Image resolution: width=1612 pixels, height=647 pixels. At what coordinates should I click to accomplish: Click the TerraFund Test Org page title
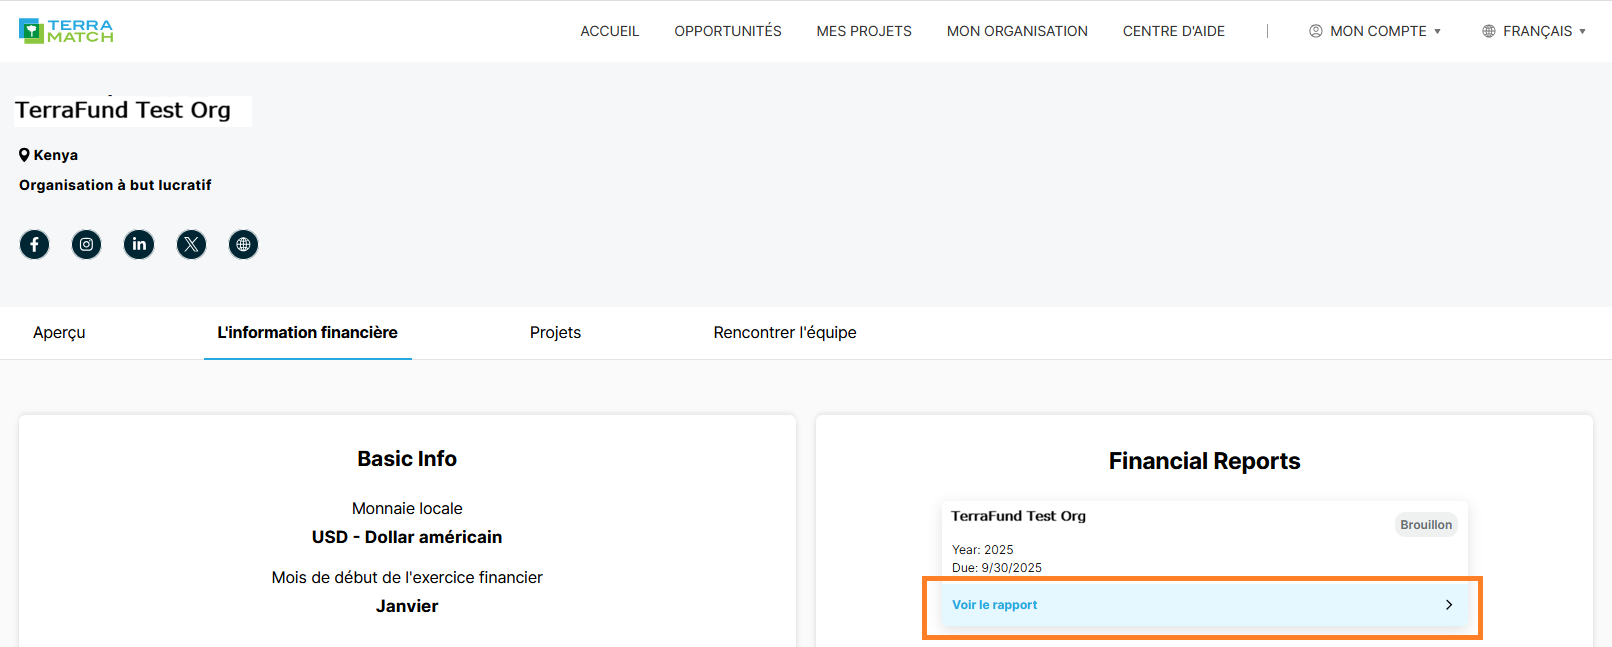click(123, 110)
